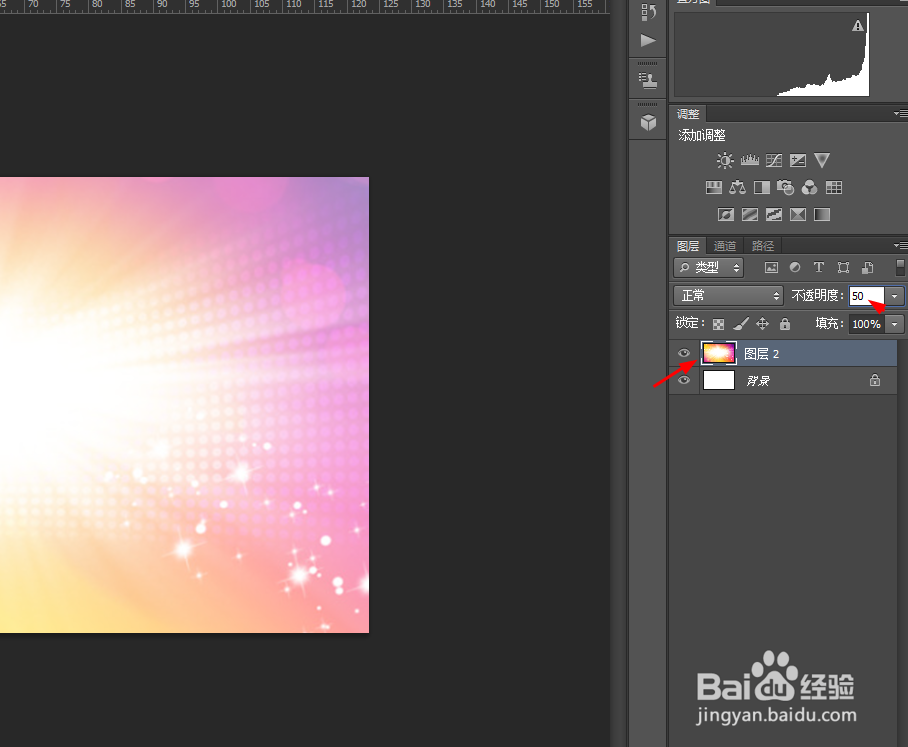Open the Actions panel play icon

pos(648,40)
